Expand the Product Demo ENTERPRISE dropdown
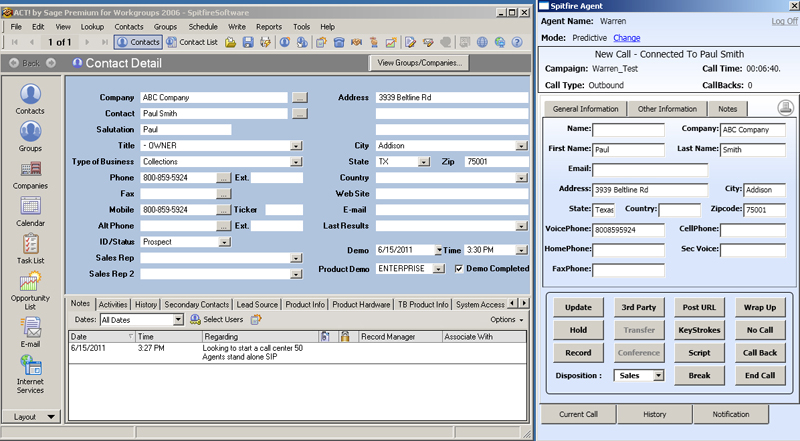The height and width of the screenshot is (441, 800). click(437, 269)
